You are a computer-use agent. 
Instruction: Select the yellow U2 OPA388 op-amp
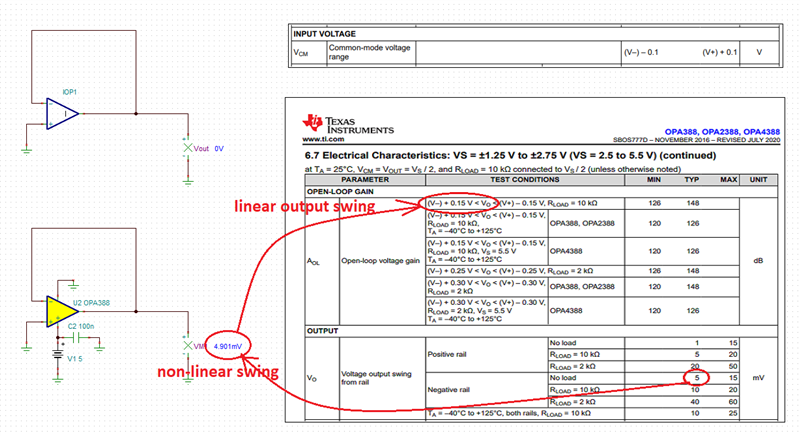(x=62, y=312)
